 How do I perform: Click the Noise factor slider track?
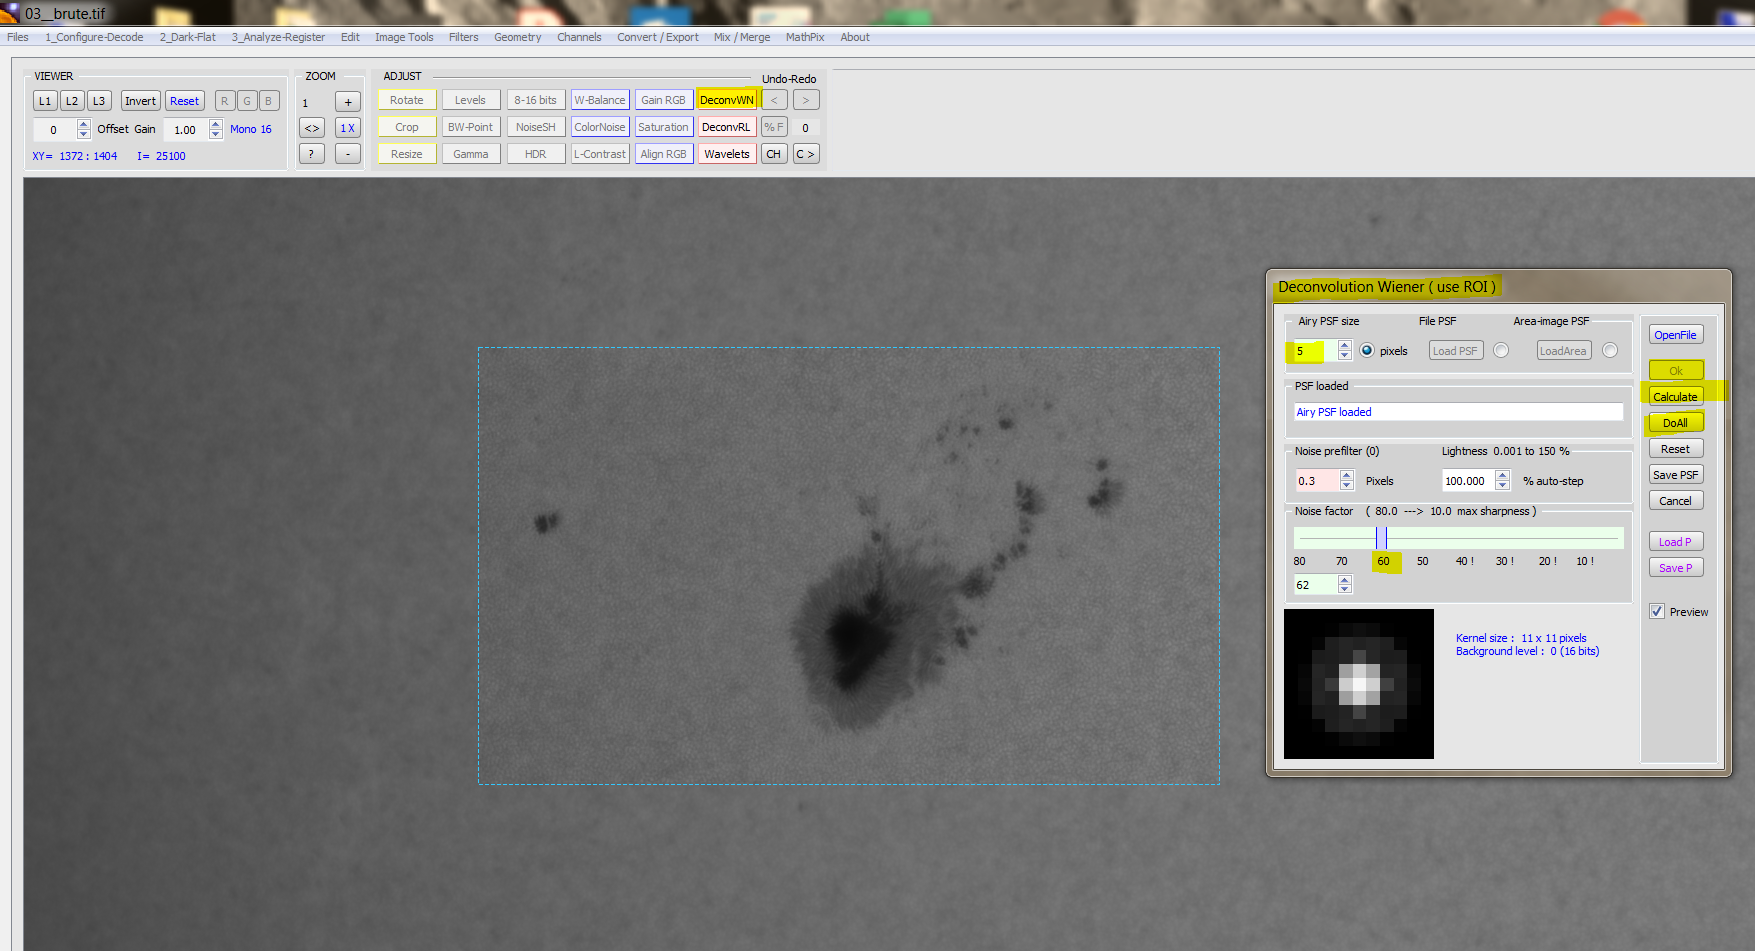(1458, 538)
